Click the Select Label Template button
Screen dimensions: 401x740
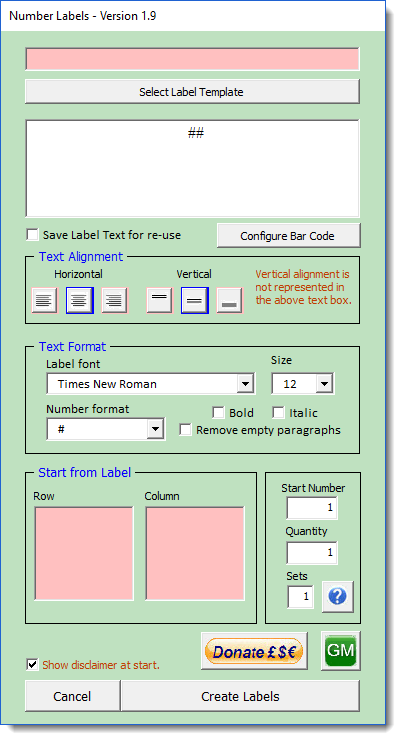click(x=192, y=92)
